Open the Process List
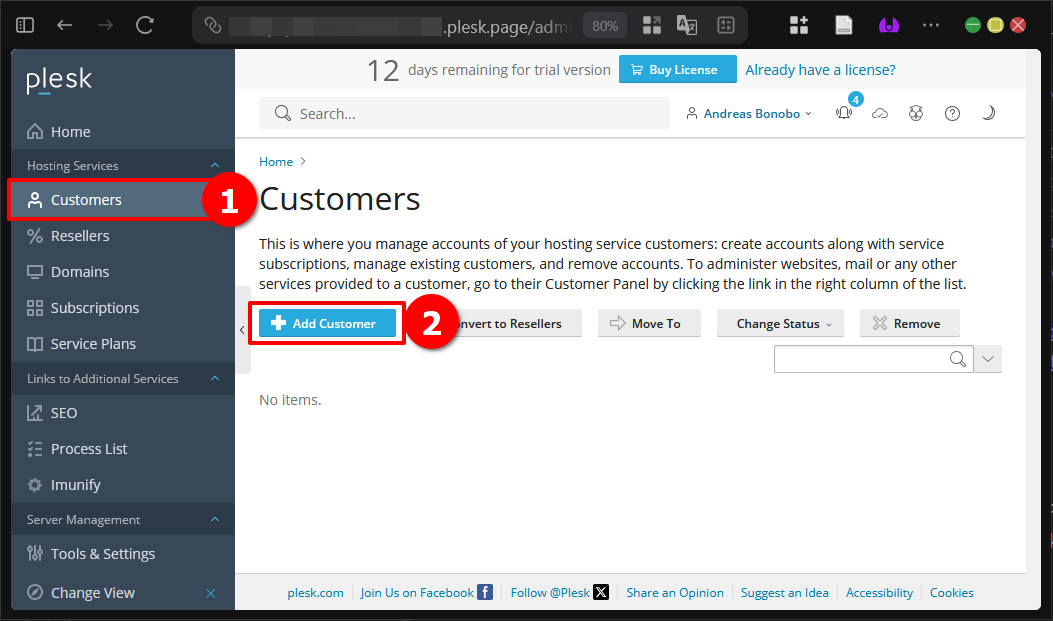The width and height of the screenshot is (1053, 621). click(87, 448)
